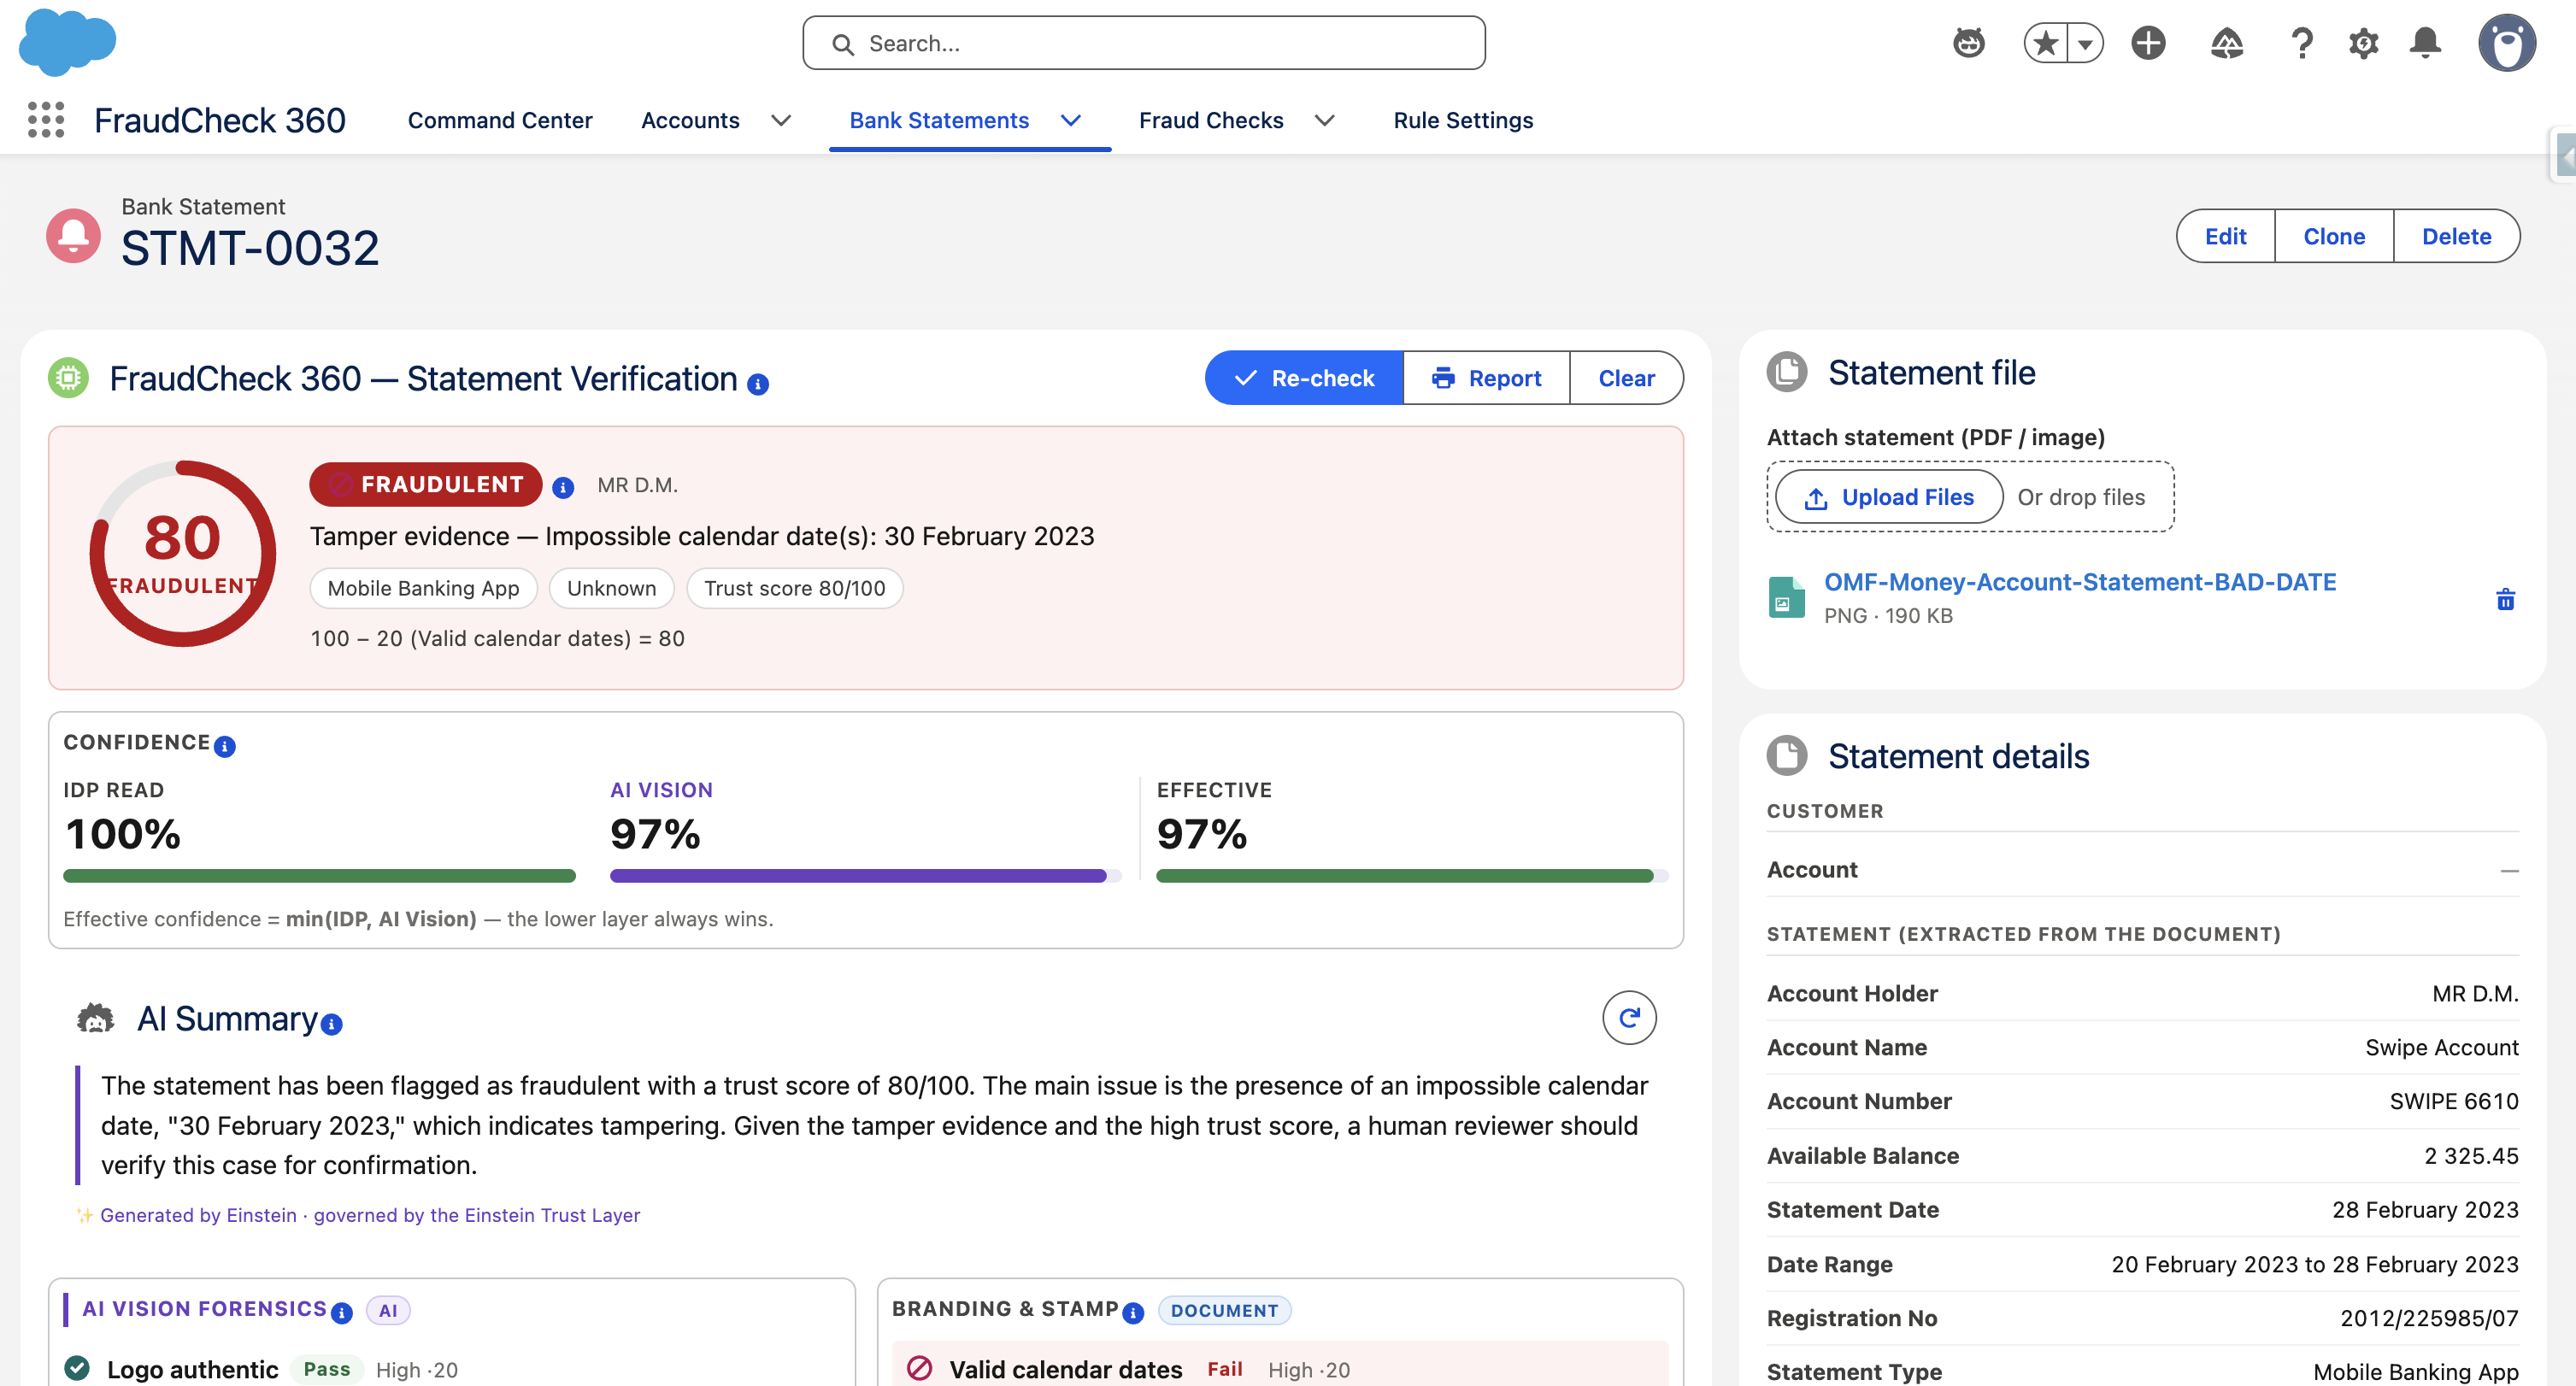Open OMF-Money-Account-Statement-BAD-DATE file link
The width and height of the screenshot is (2576, 1386).
coord(2080,582)
